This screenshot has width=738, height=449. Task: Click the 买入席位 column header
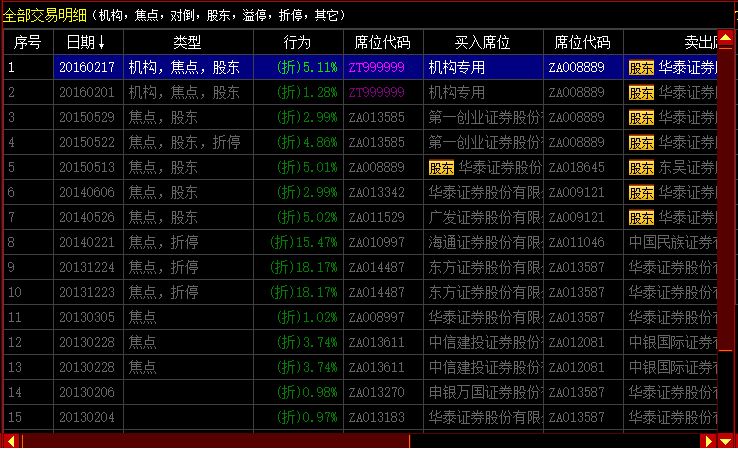pyautogui.click(x=482, y=43)
